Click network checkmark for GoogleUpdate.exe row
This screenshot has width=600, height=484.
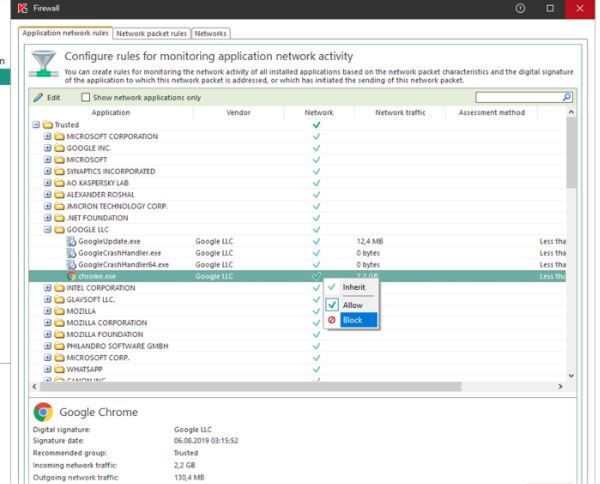pos(317,241)
